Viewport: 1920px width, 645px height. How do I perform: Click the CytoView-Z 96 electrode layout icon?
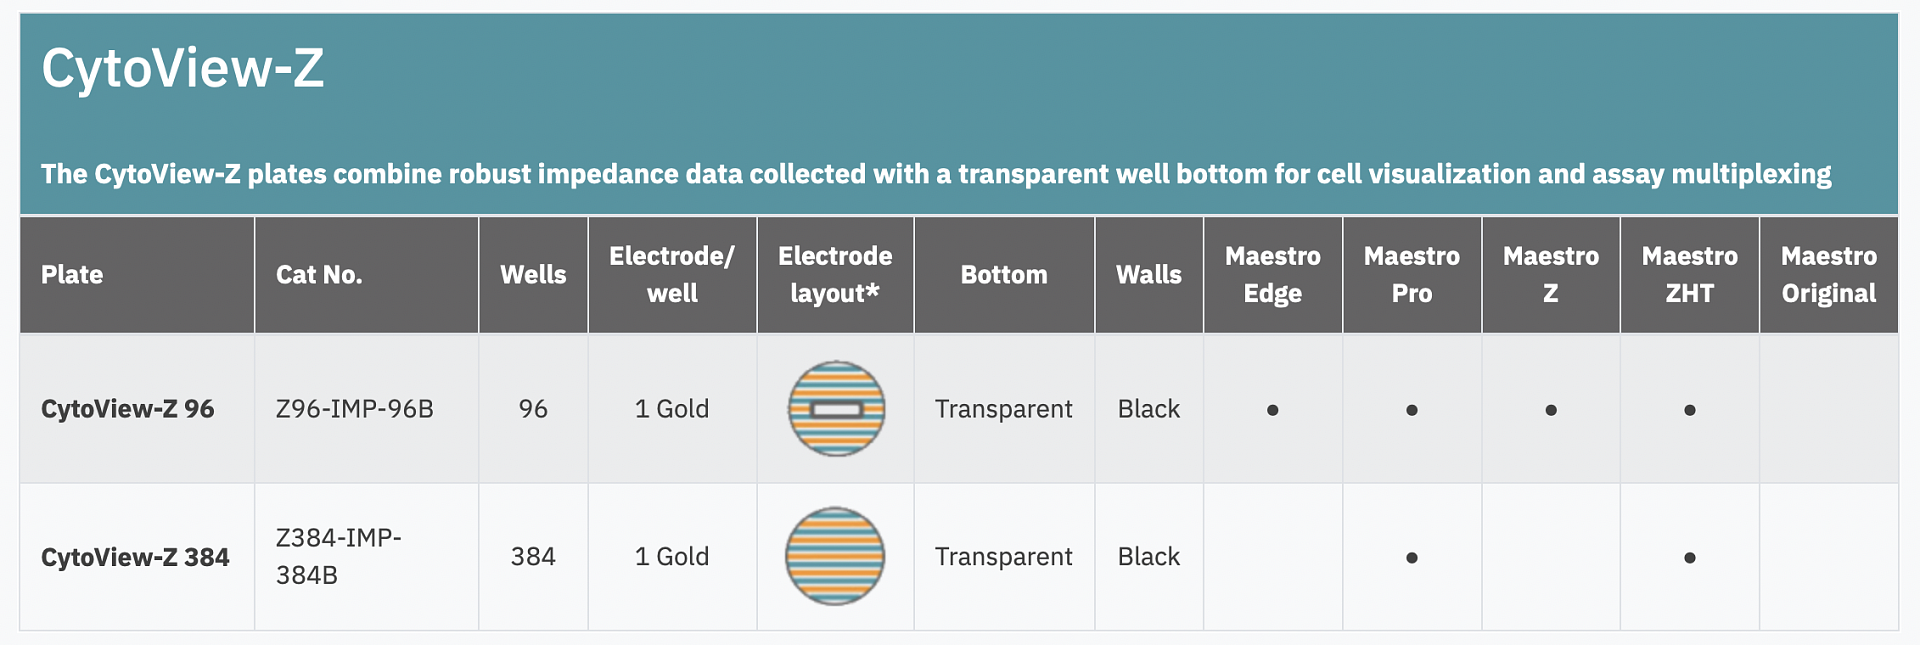click(x=836, y=409)
